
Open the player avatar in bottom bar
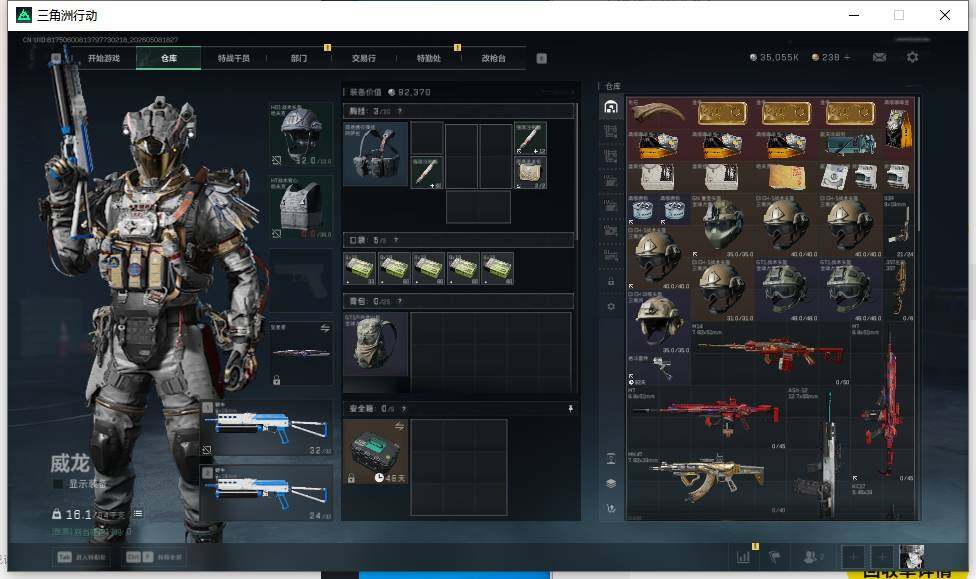(x=911, y=557)
